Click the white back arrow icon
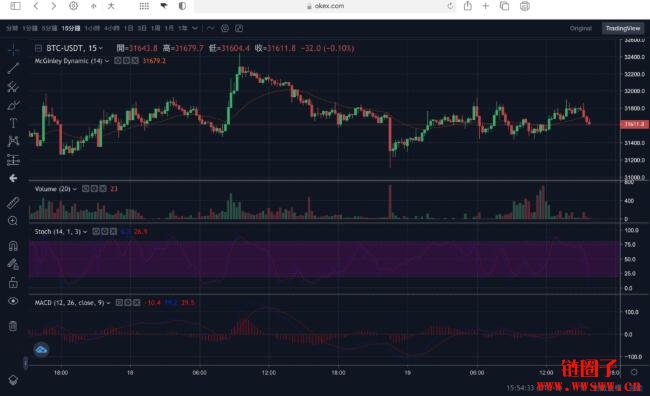 coord(13,178)
